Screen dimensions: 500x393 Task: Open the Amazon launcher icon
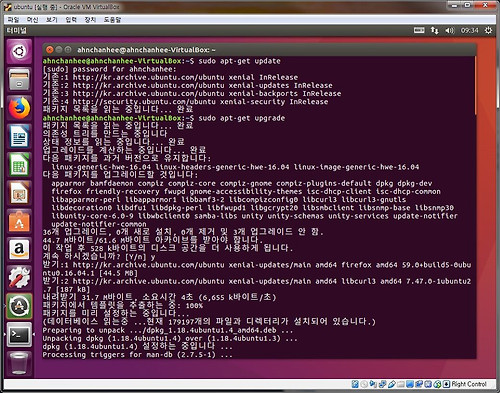(19, 249)
